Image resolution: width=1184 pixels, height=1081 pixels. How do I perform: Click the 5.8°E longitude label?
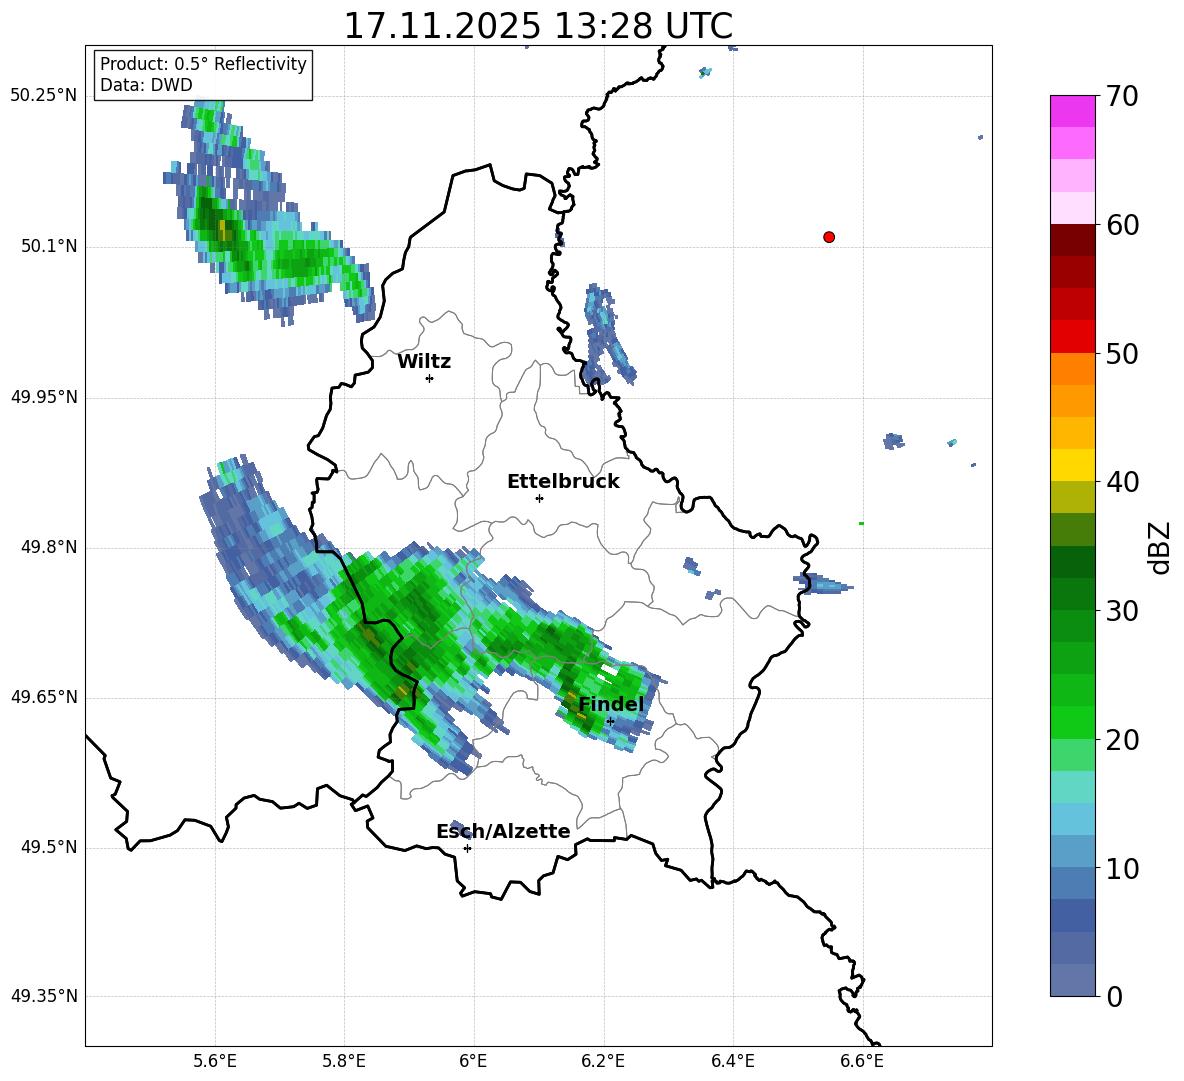point(344,1061)
